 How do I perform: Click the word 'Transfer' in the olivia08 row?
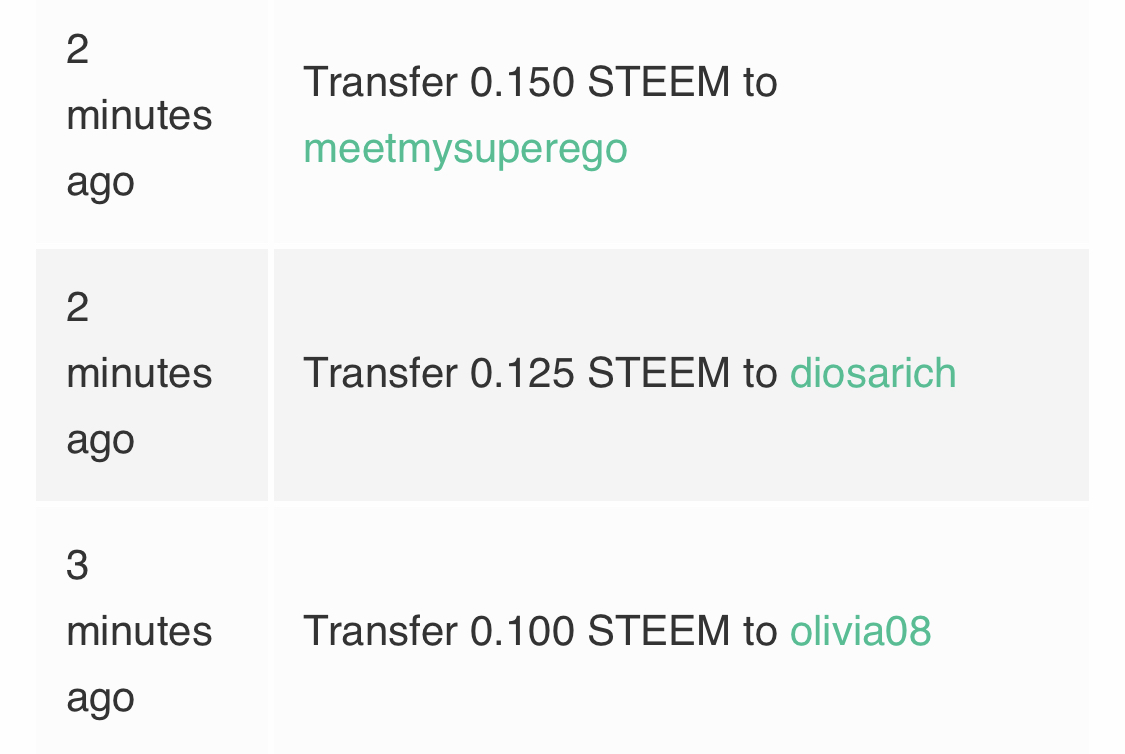point(380,631)
